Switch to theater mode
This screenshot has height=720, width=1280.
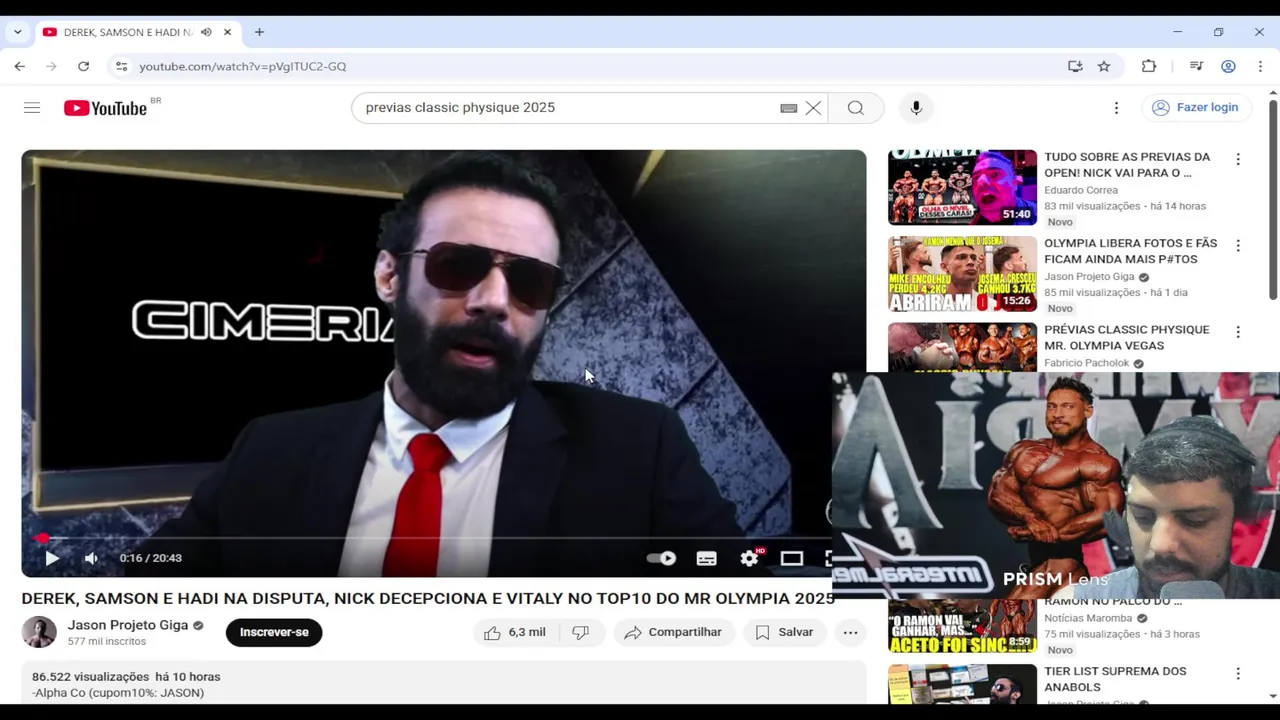coord(791,558)
